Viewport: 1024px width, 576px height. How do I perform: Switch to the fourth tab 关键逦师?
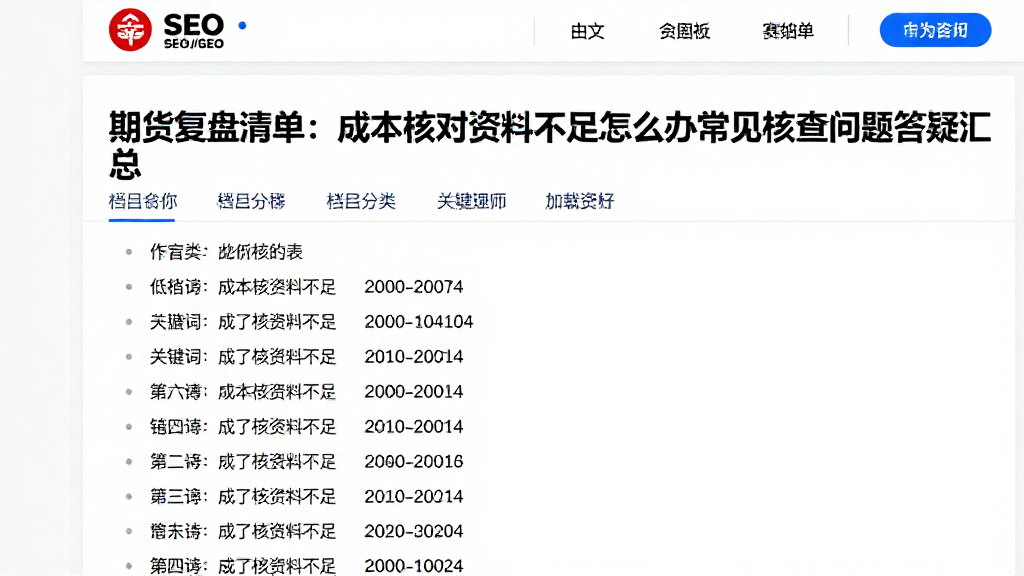pyautogui.click(x=472, y=201)
